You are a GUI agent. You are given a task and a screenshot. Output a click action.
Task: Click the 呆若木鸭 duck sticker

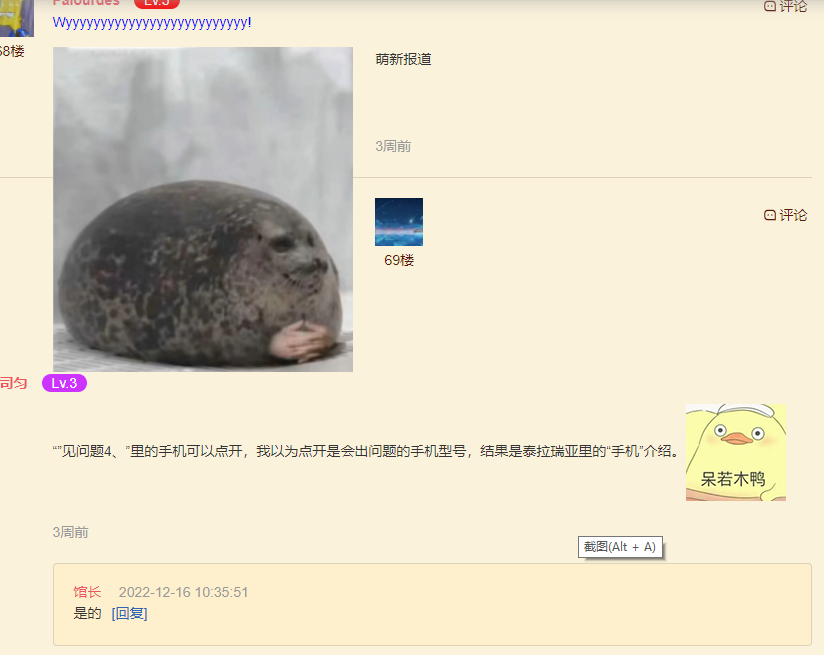pos(735,452)
